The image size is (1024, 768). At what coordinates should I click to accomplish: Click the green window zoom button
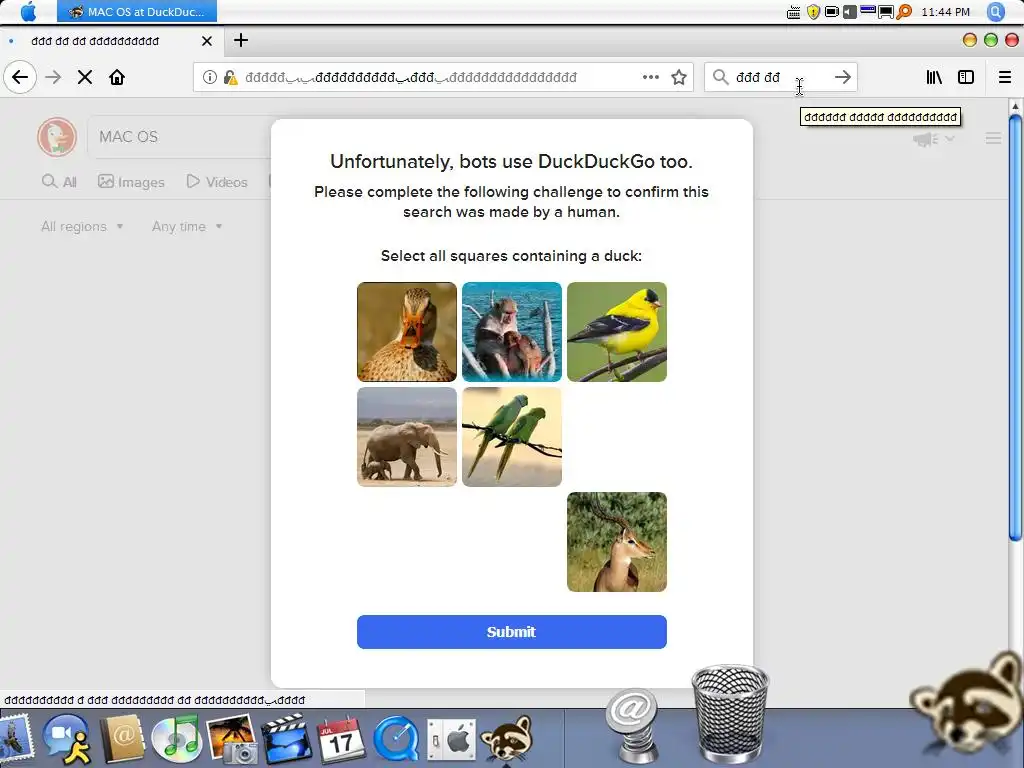(x=991, y=40)
